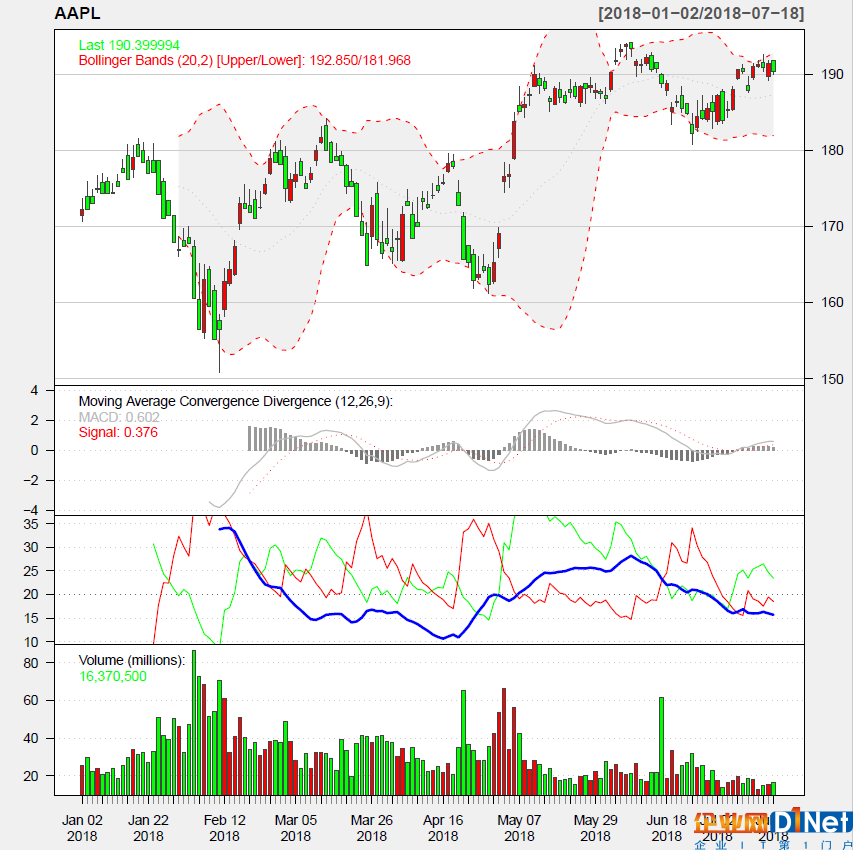Click the date range [2018-01-02/2018-07-18] label
The image size is (853, 850).
click(701, 13)
